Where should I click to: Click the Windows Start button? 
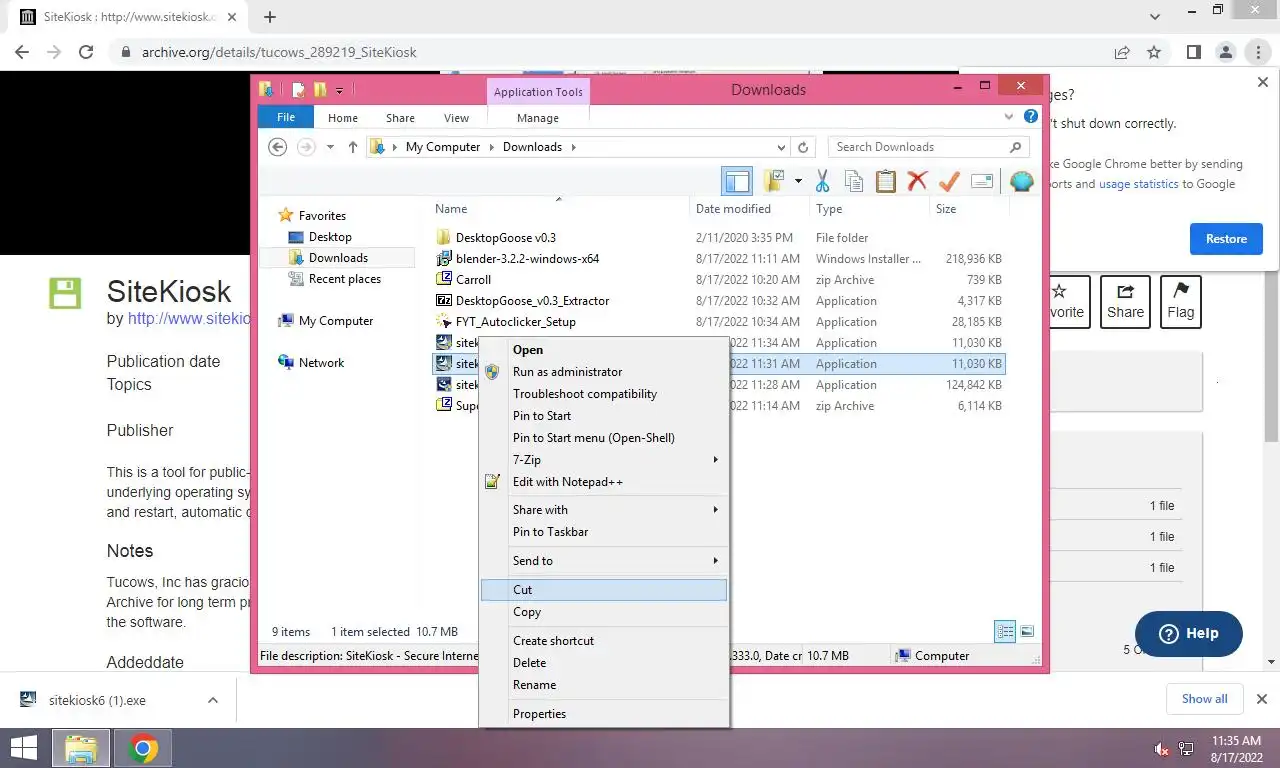point(24,748)
